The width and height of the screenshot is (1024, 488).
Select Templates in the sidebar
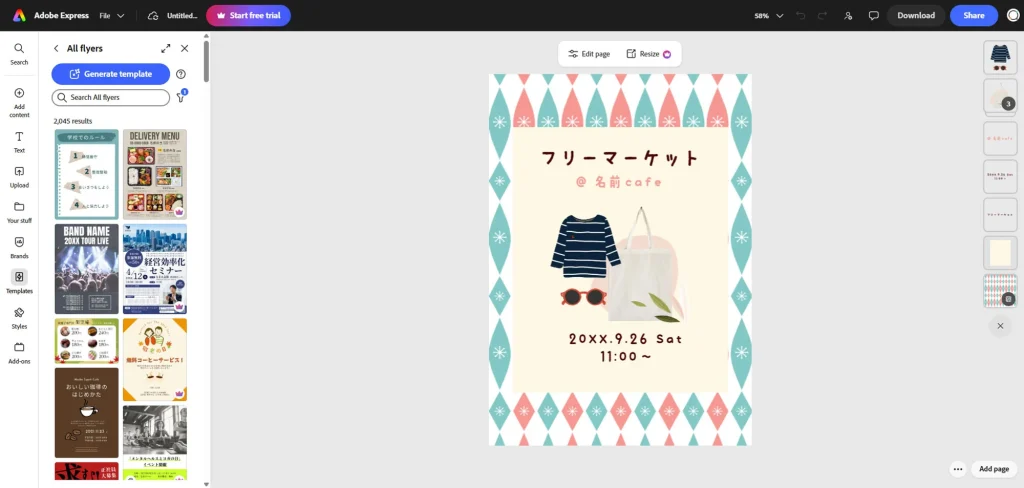pos(19,282)
